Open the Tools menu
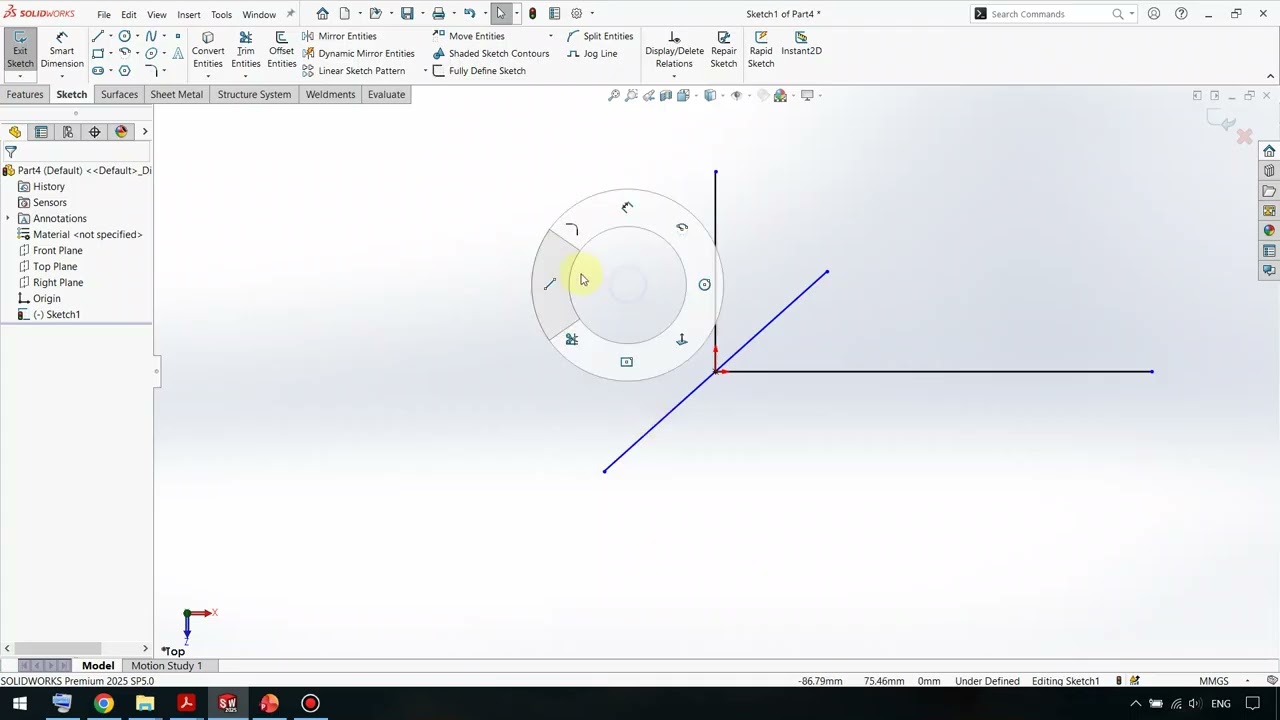 pos(221,15)
